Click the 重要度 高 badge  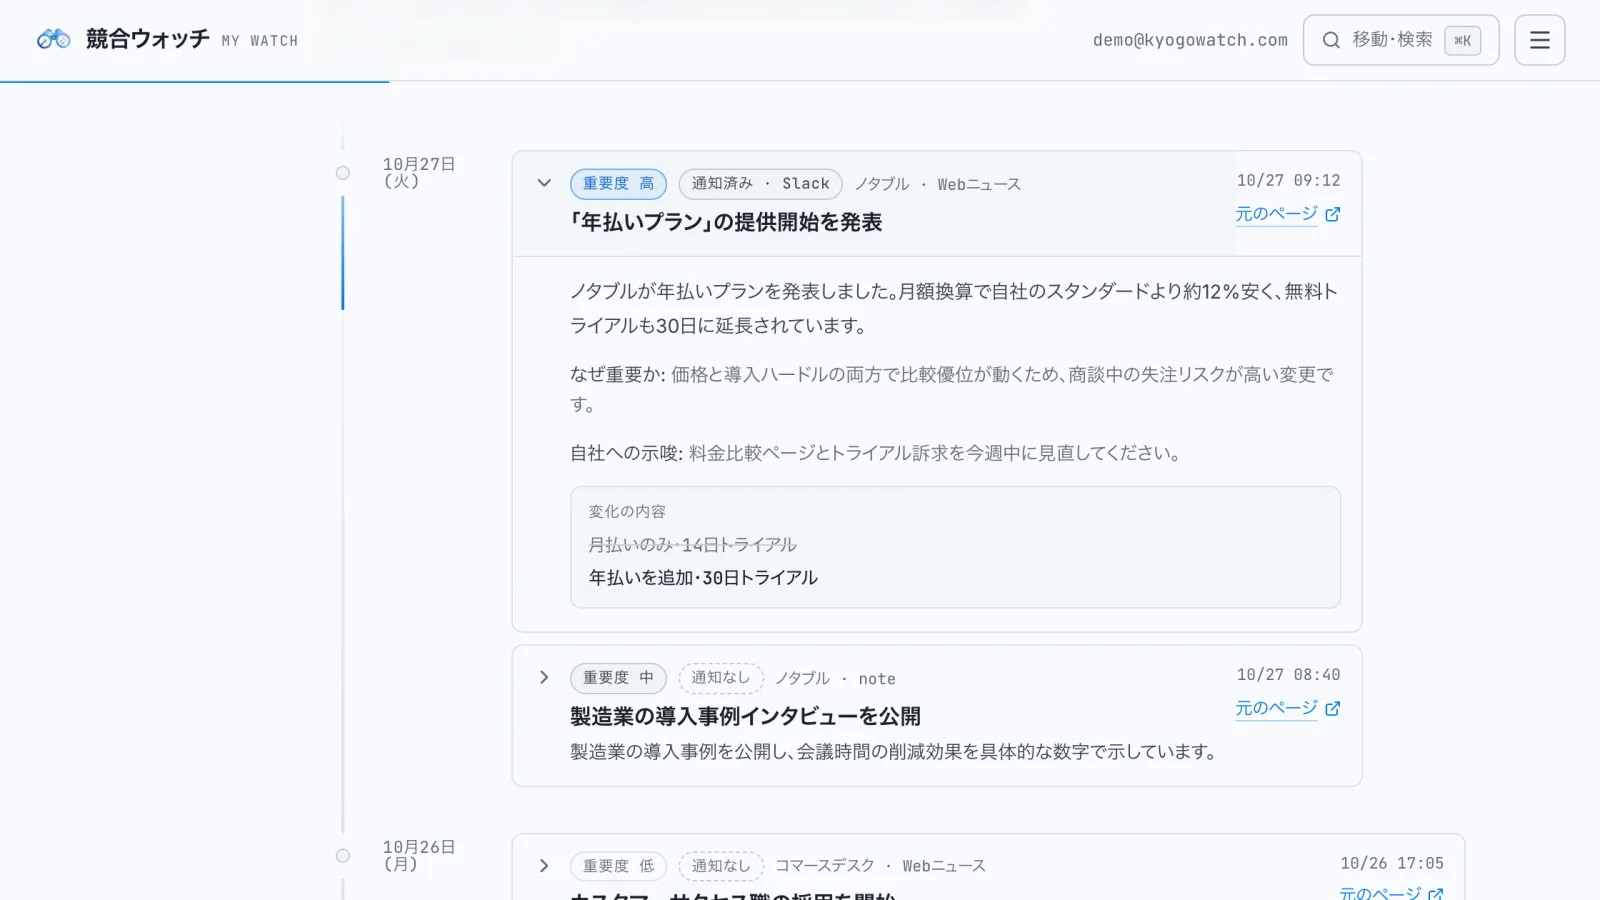tap(618, 184)
